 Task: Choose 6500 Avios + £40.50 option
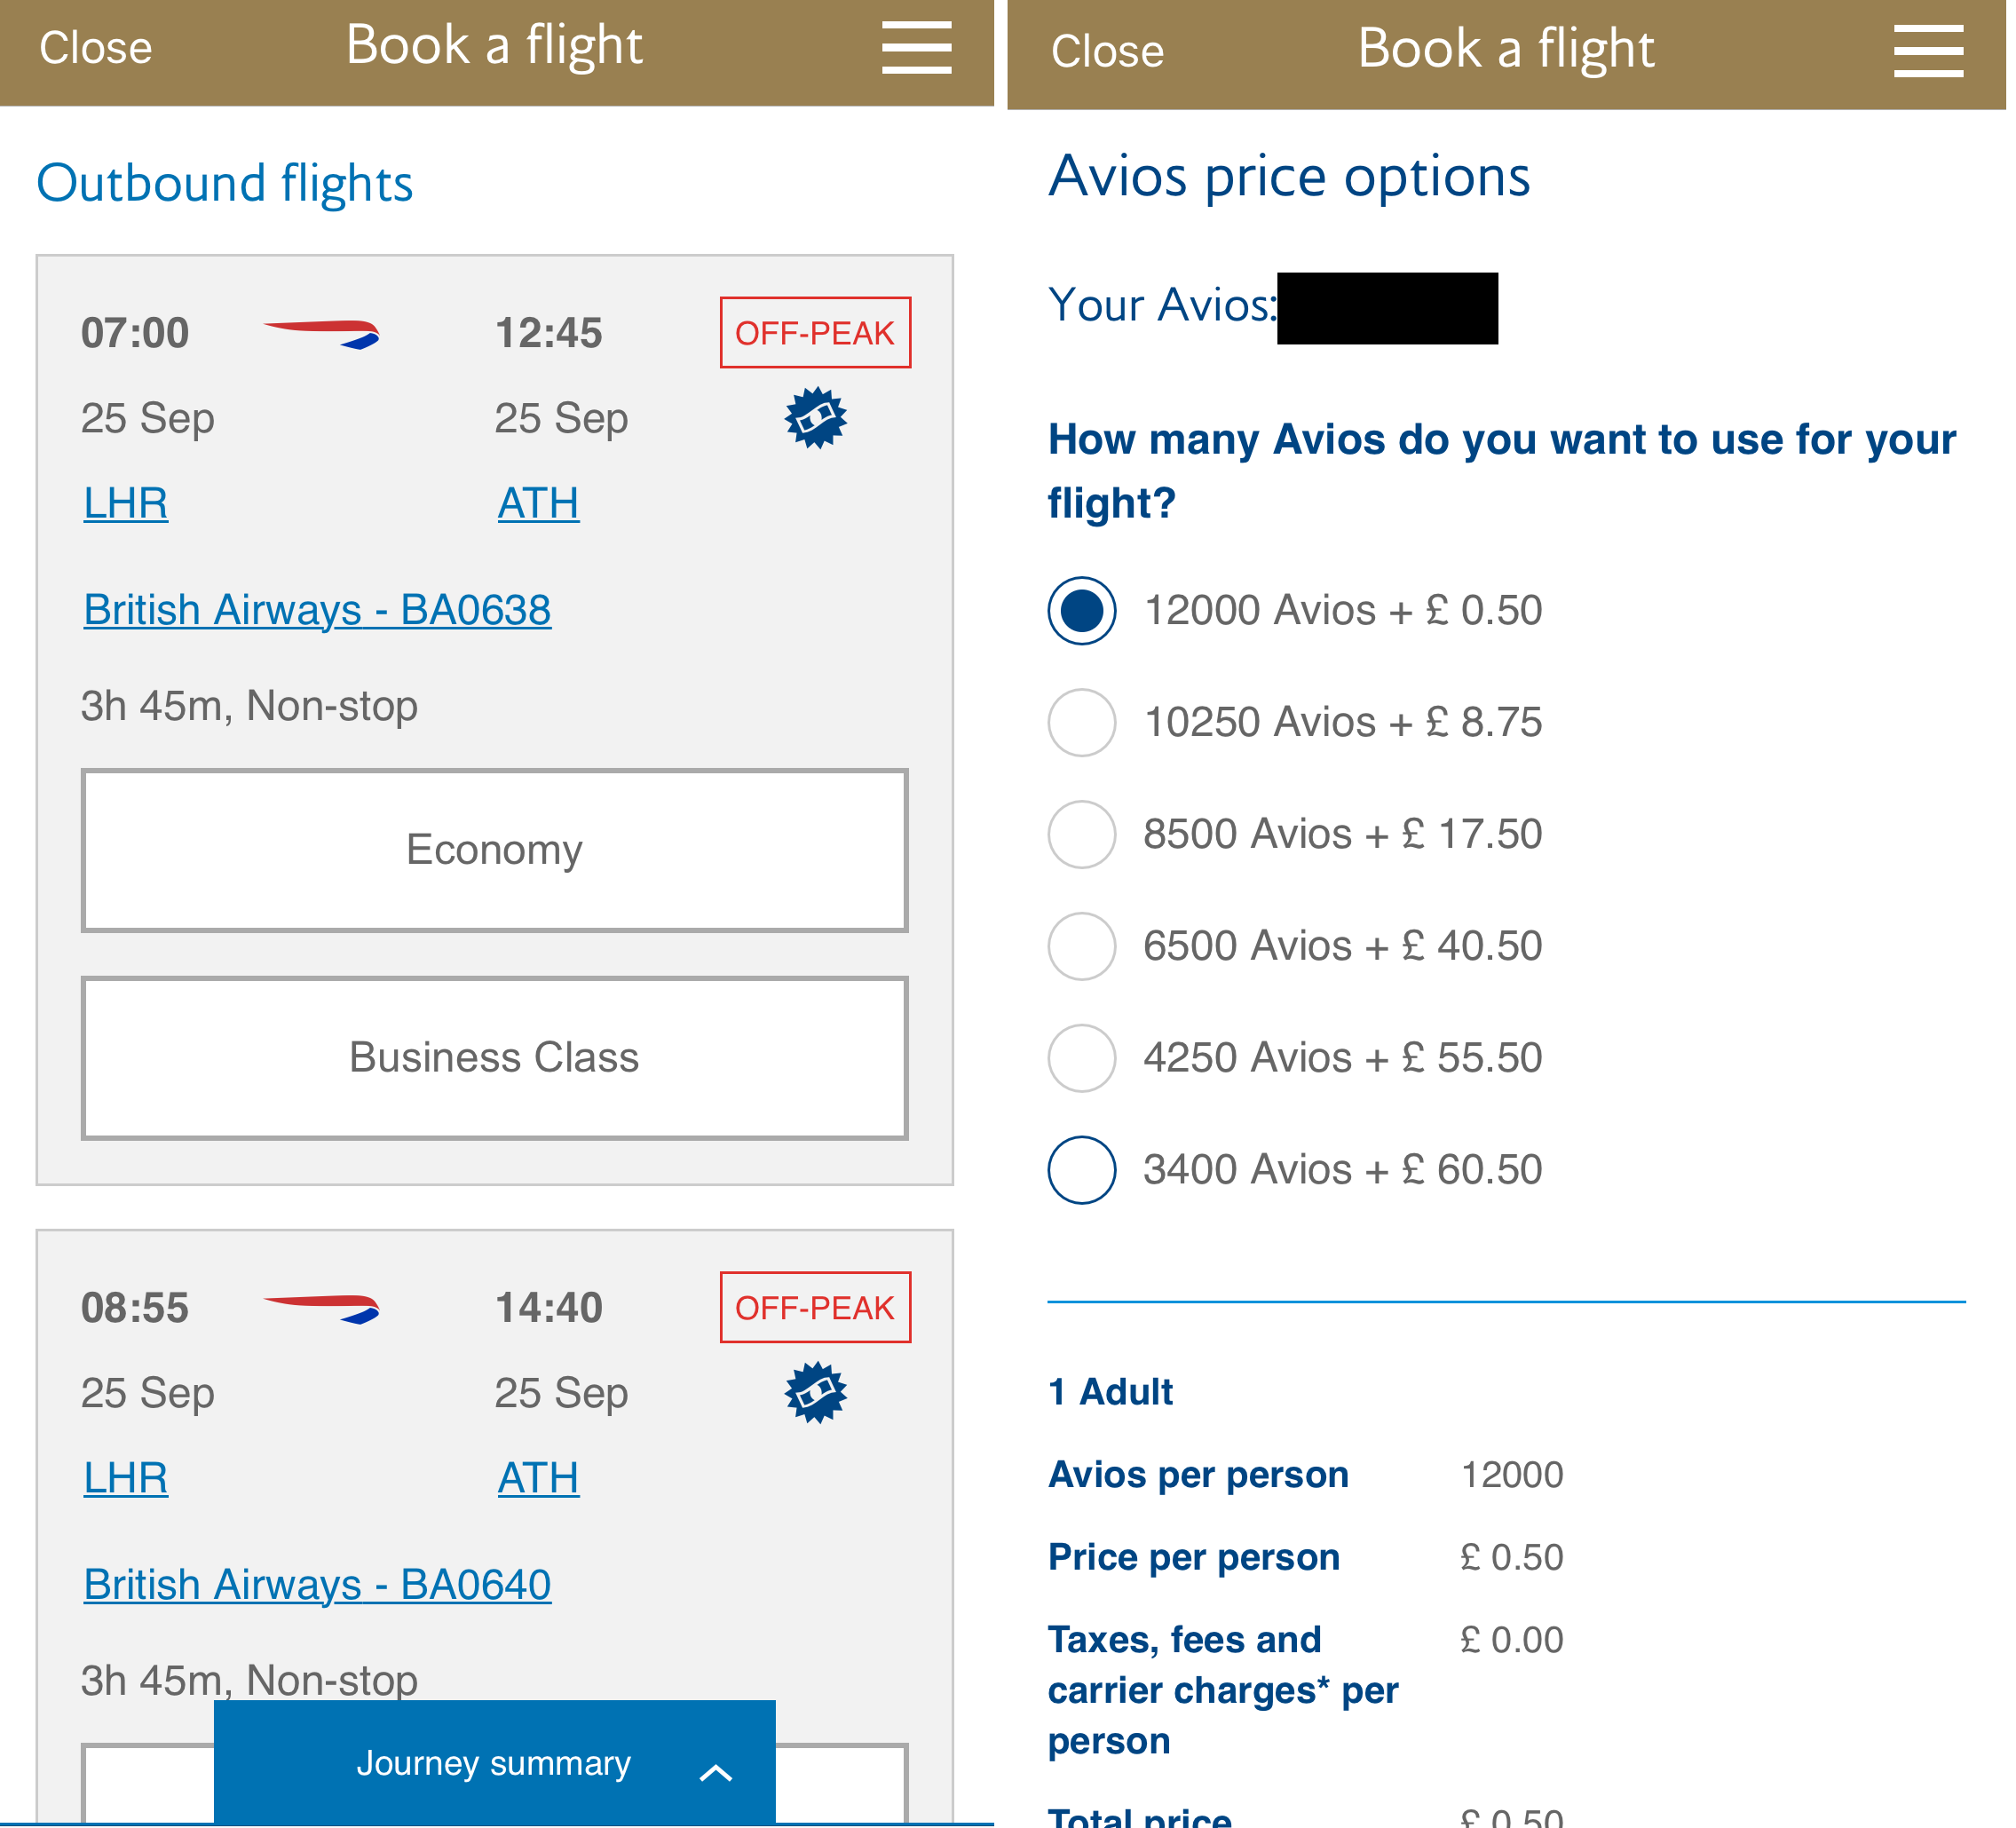1082,946
